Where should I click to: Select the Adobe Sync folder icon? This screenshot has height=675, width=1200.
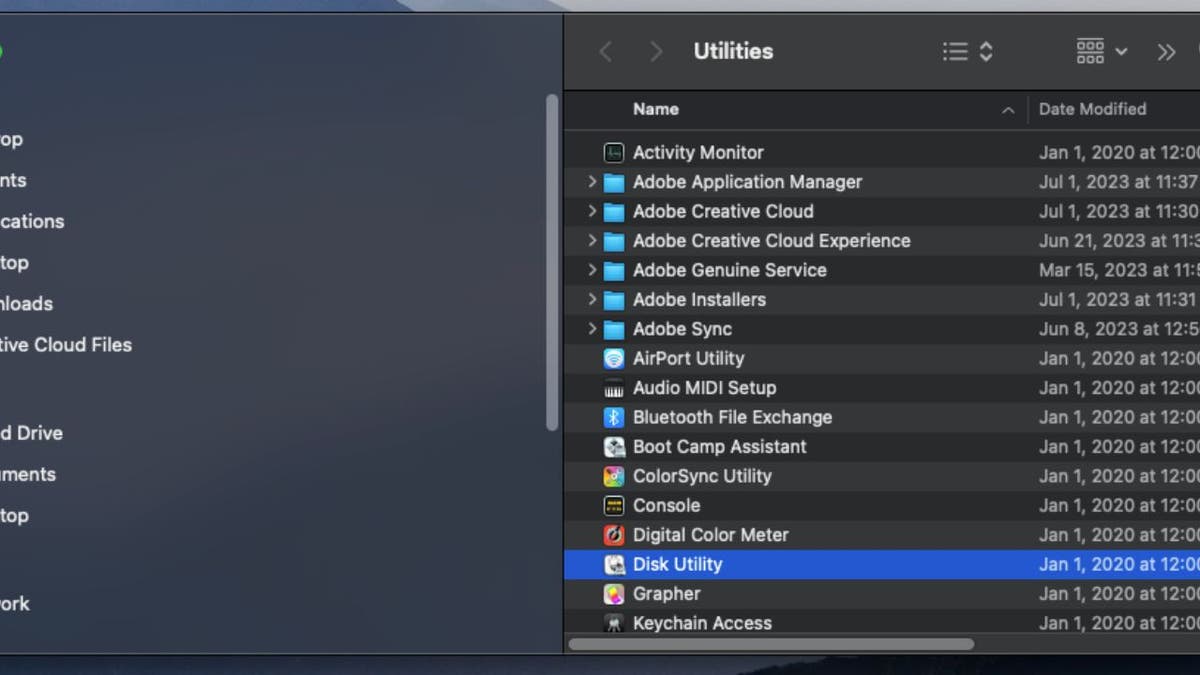tap(614, 330)
